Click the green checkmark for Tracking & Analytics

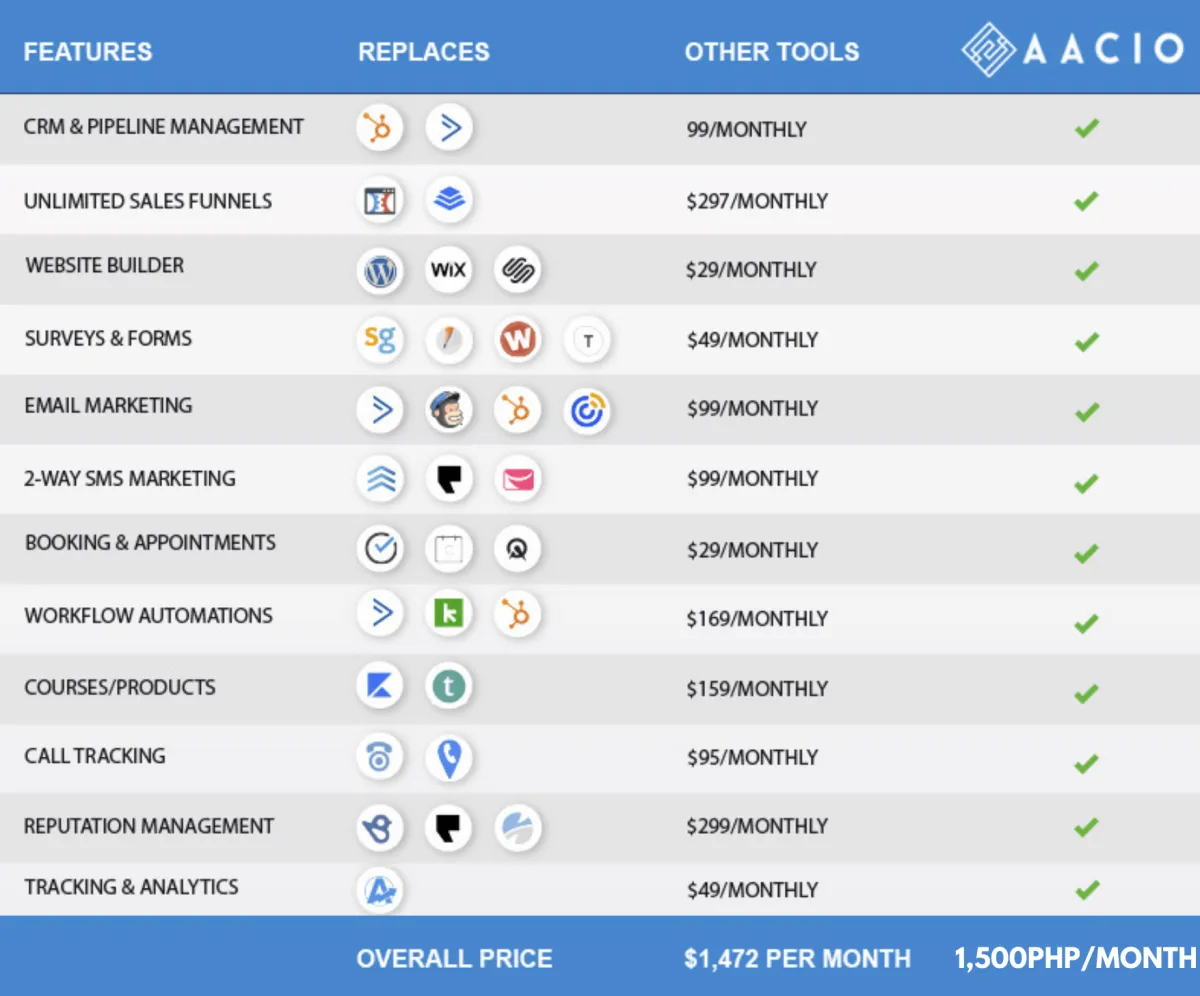pos(1087,889)
